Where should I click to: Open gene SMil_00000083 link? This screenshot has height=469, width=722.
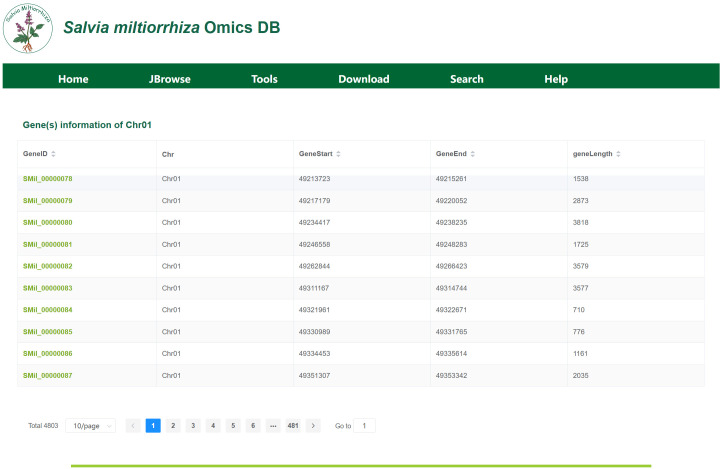(48, 288)
